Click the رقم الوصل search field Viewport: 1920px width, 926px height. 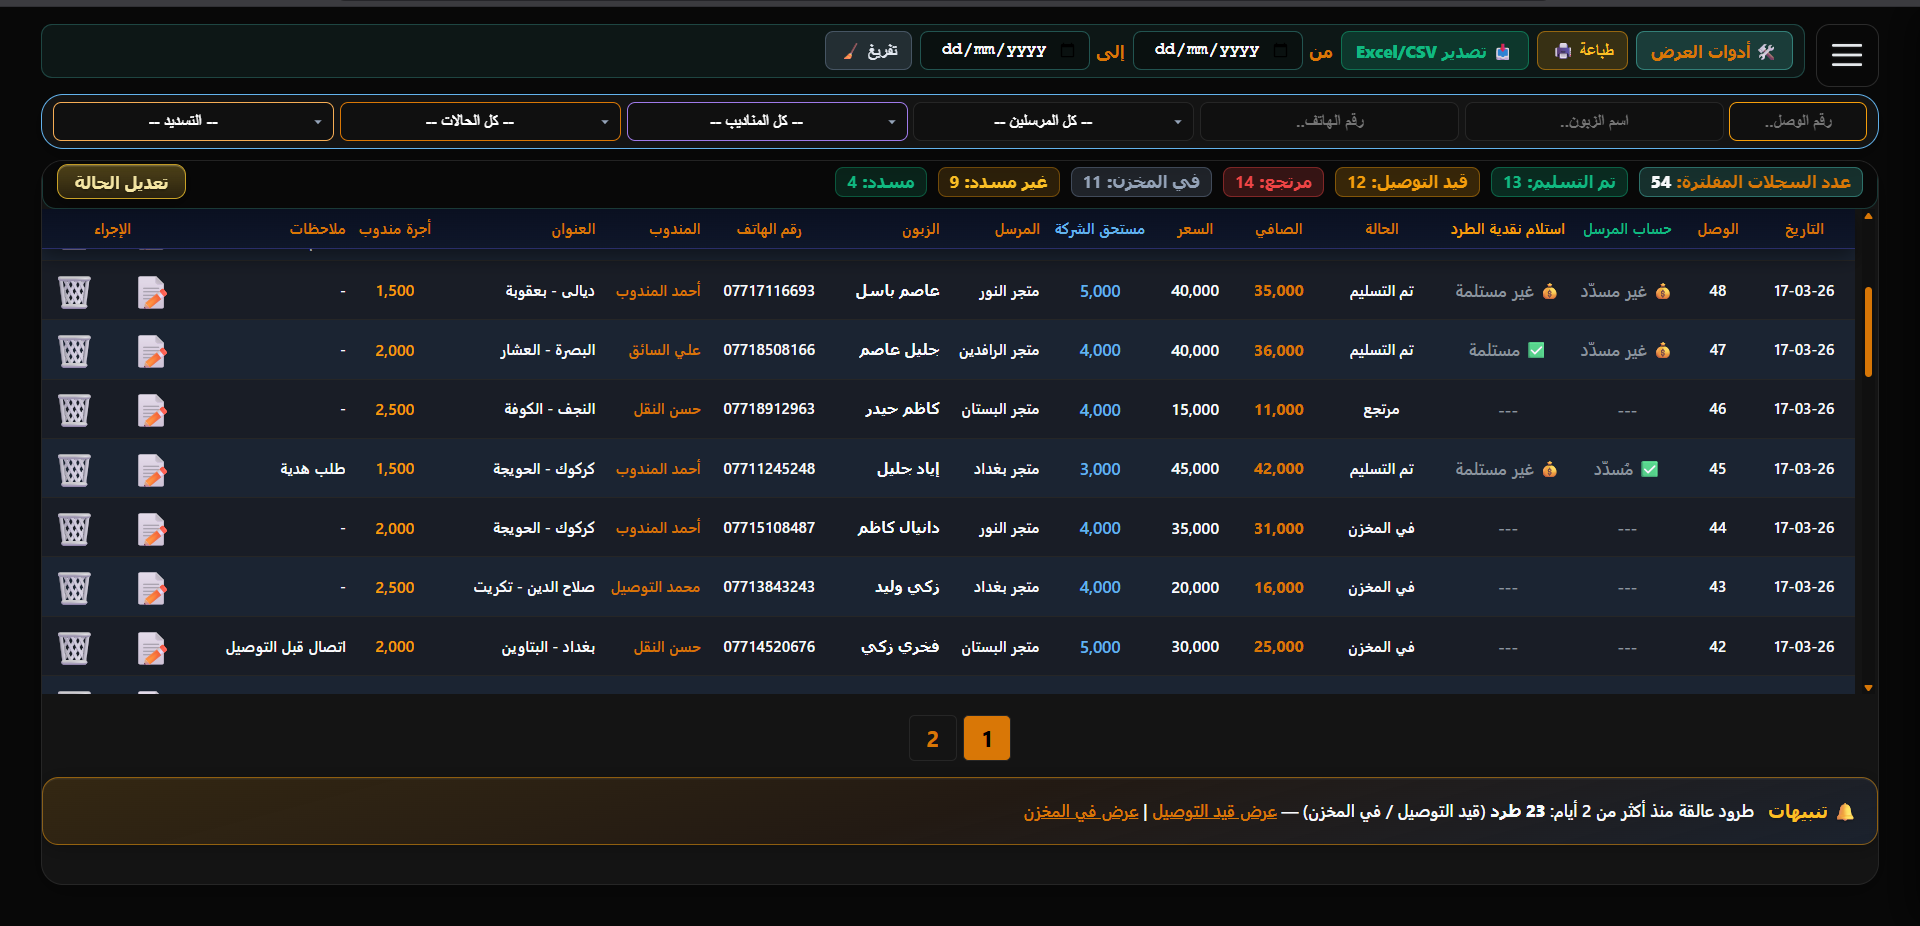coord(1797,121)
